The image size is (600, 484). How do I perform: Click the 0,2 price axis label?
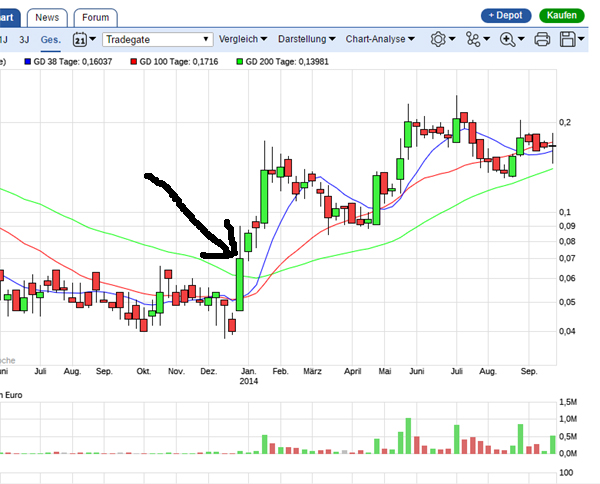tap(565, 122)
